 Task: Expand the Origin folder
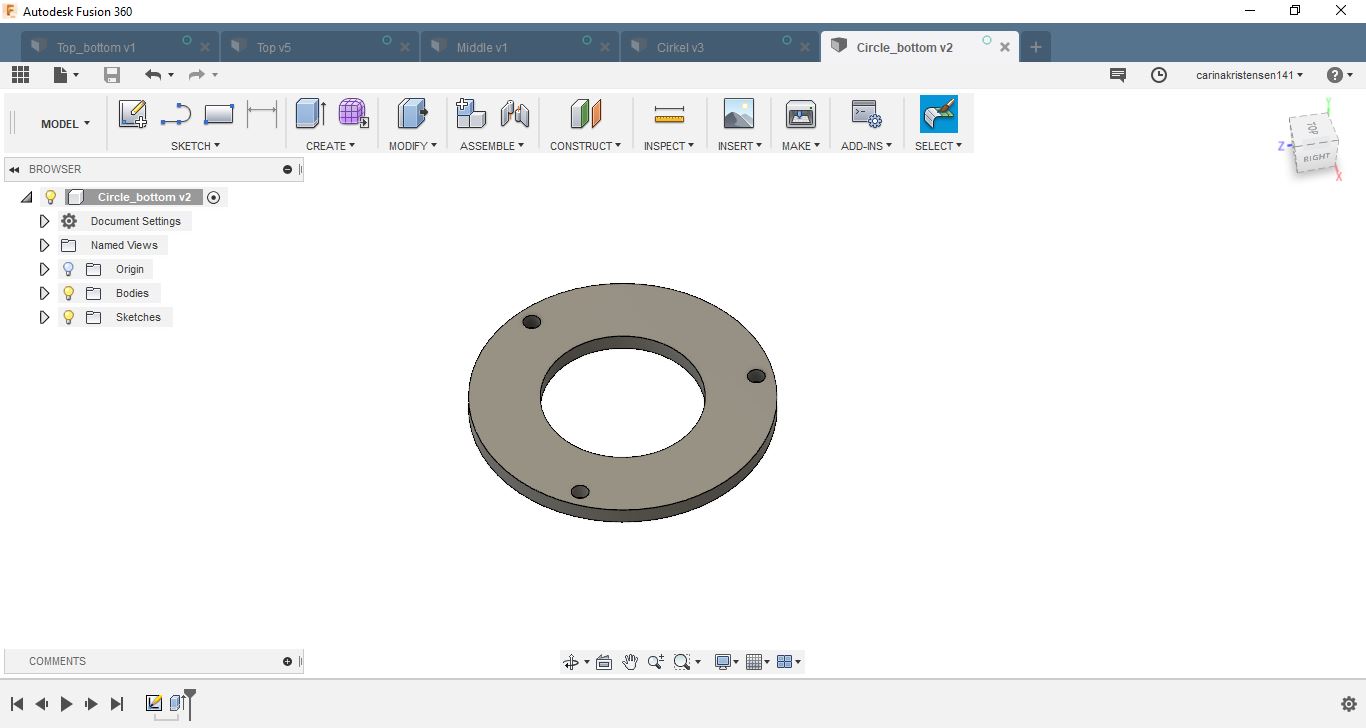44,269
